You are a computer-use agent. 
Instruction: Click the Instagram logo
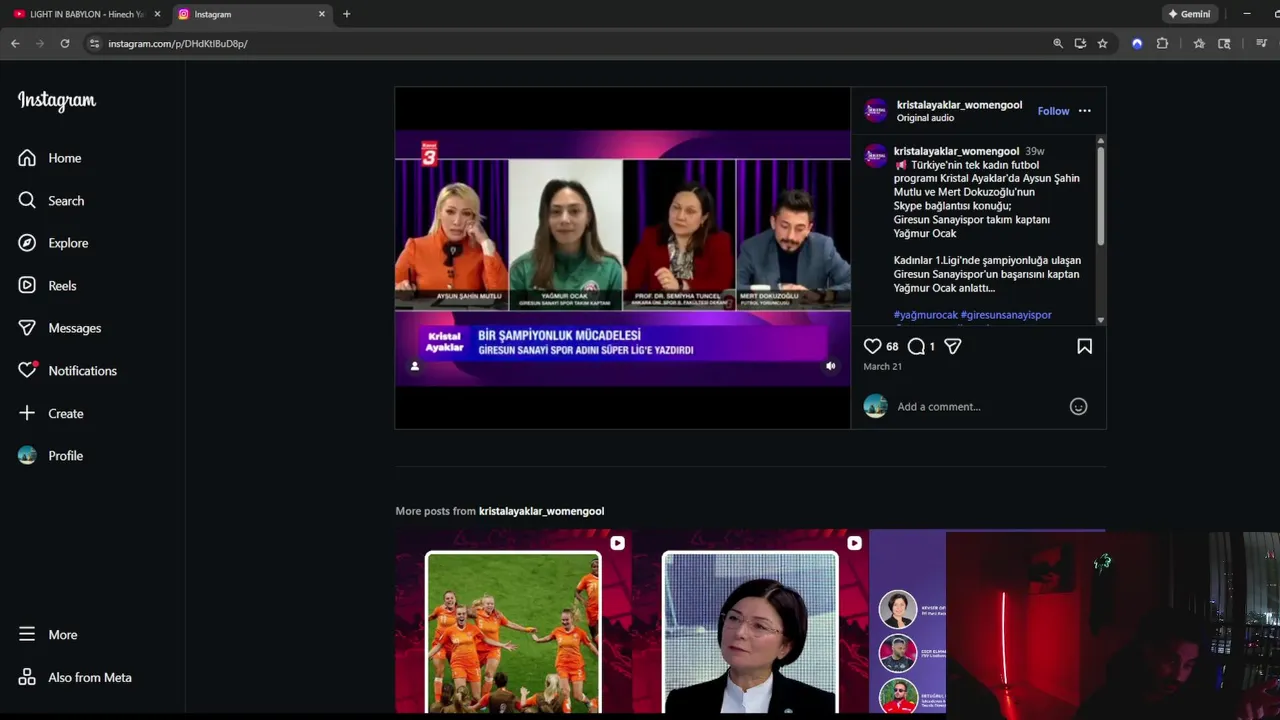(x=57, y=101)
